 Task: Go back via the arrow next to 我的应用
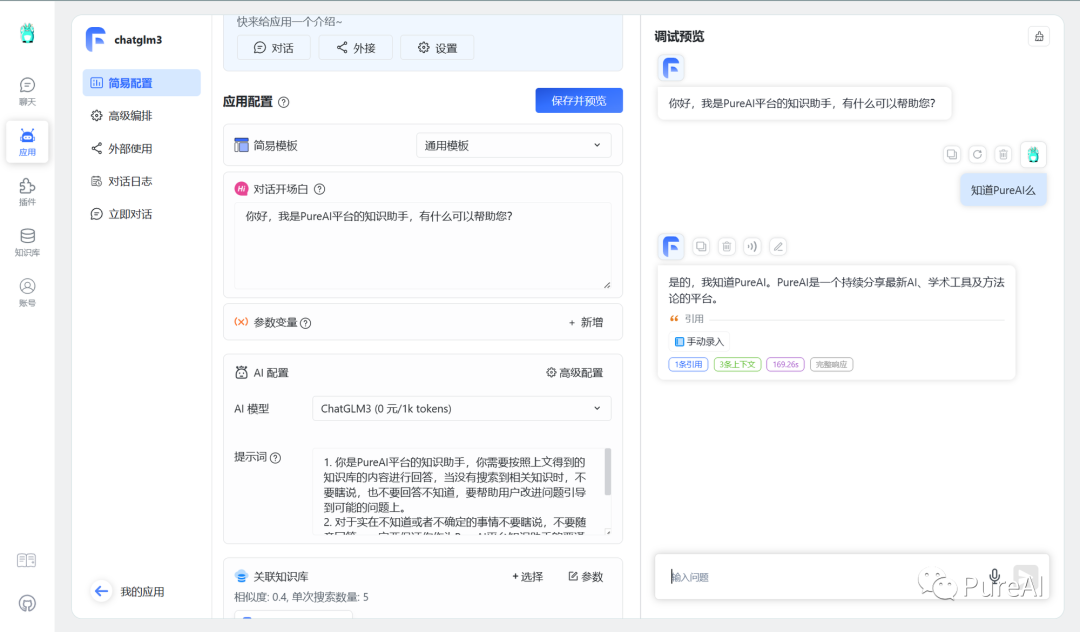[101, 591]
